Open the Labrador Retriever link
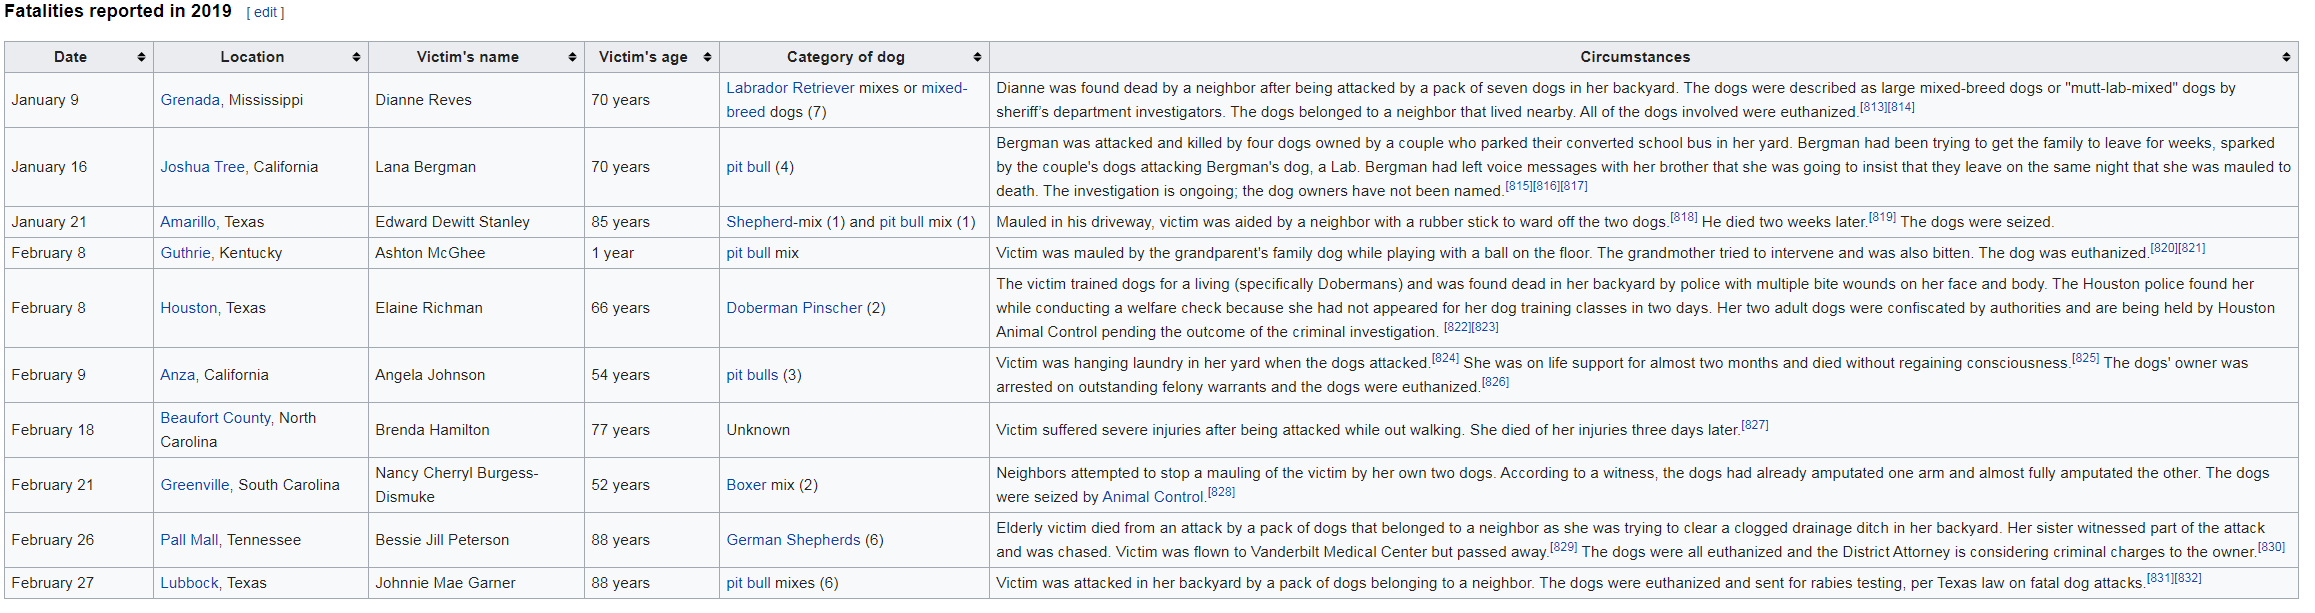Image resolution: width=2315 pixels, height=613 pixels. click(x=790, y=88)
